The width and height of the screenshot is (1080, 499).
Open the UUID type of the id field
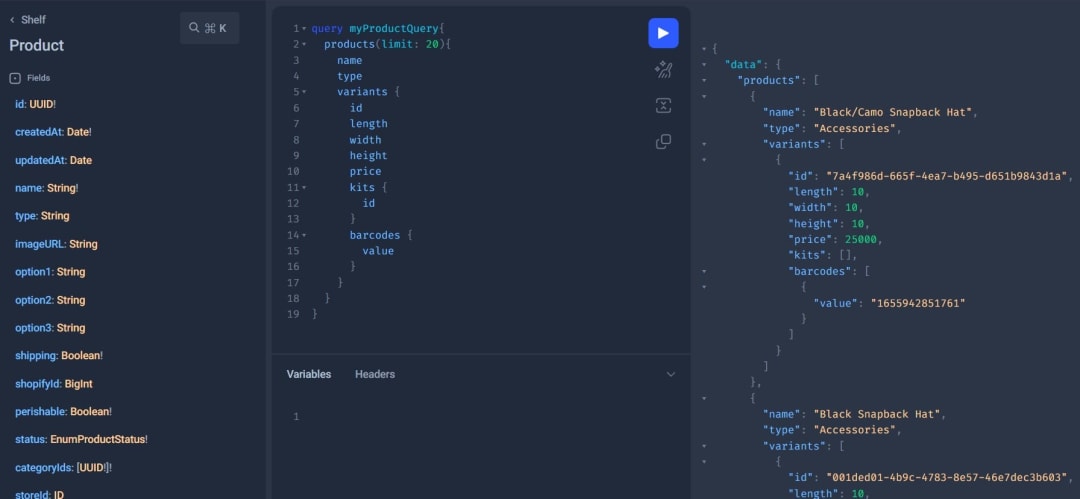click(41, 104)
